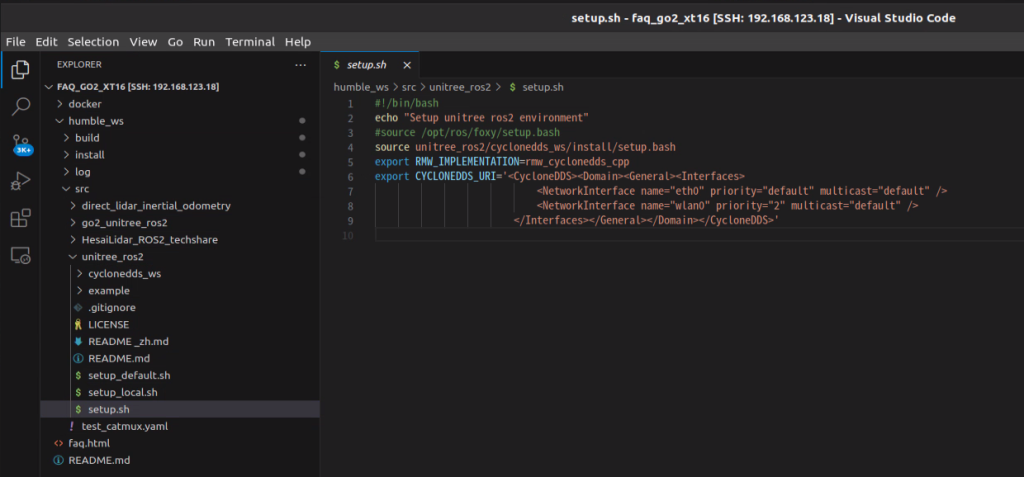
Task: Open the LICENSE file
Action: coord(108,324)
